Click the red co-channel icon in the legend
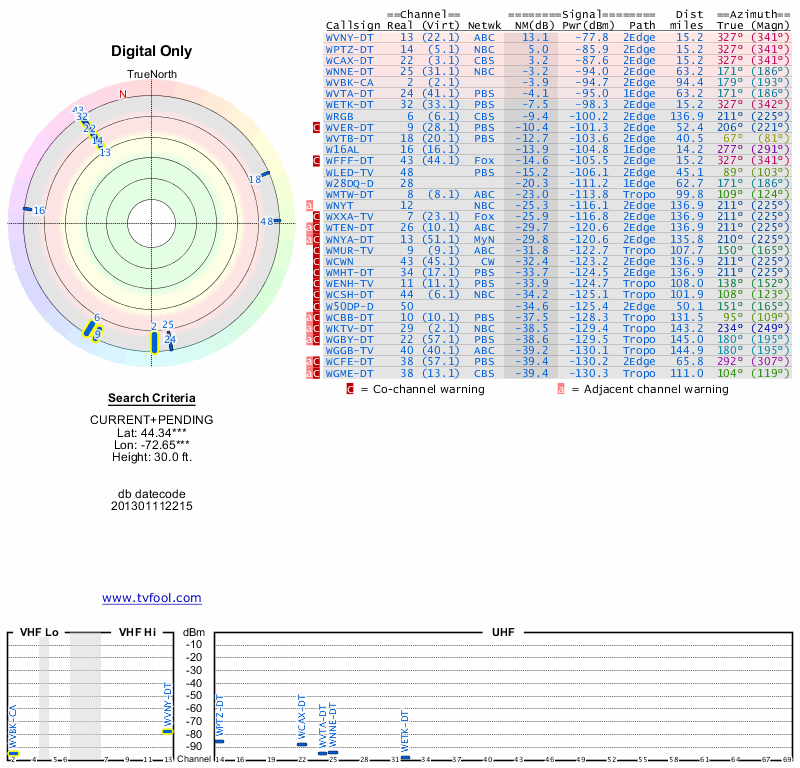This screenshot has width=800, height=768. pyautogui.click(x=349, y=389)
